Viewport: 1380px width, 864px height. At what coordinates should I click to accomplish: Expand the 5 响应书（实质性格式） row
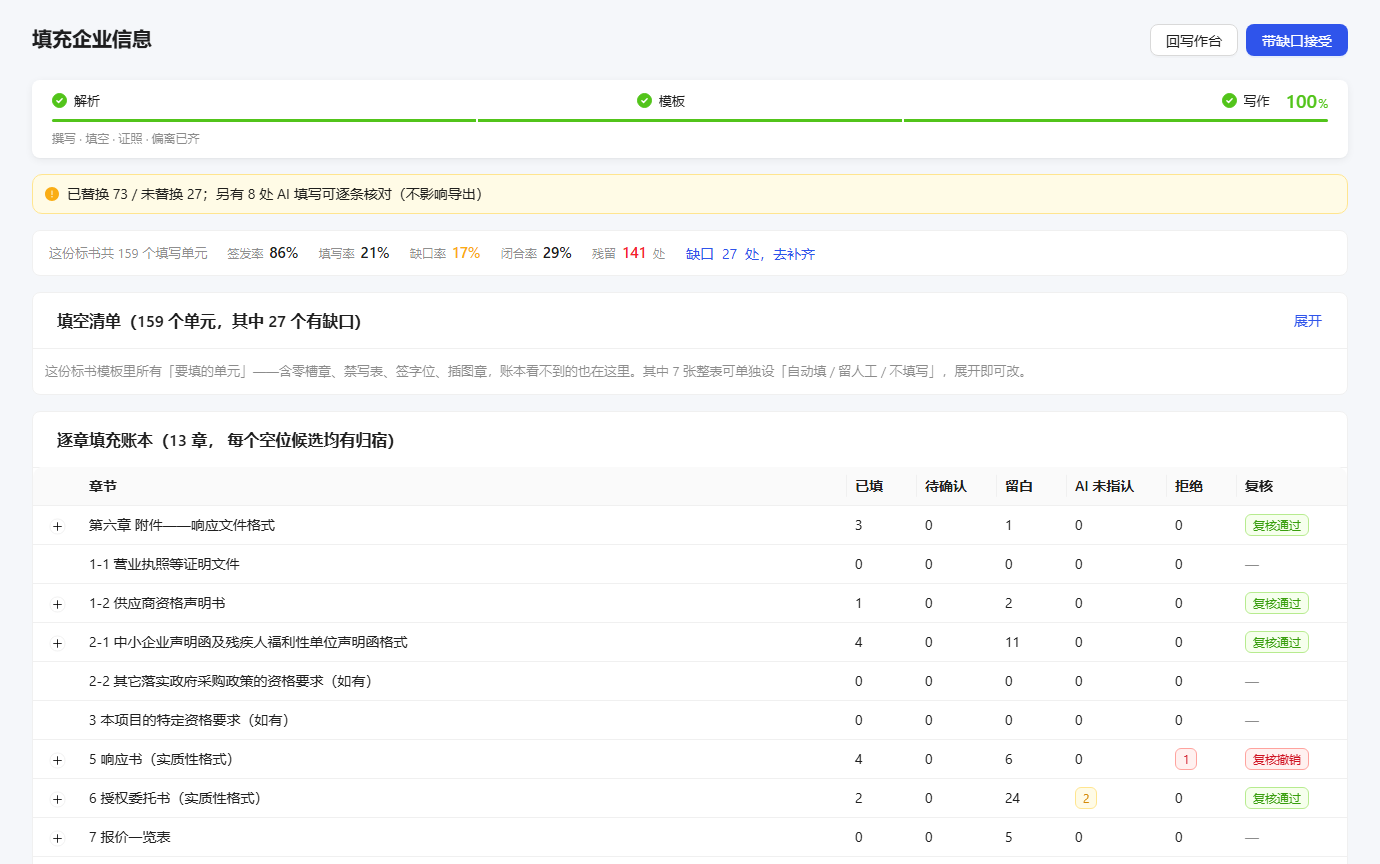[x=57, y=760]
